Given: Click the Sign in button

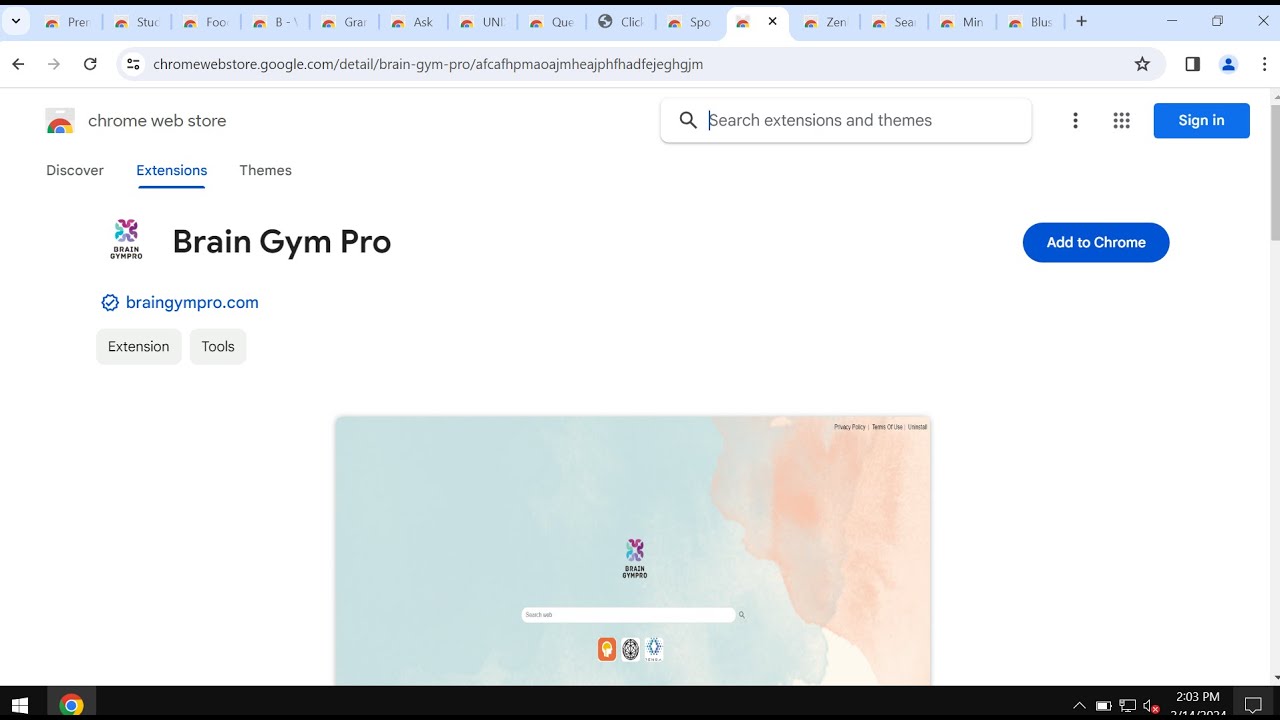Looking at the screenshot, I should (1201, 120).
